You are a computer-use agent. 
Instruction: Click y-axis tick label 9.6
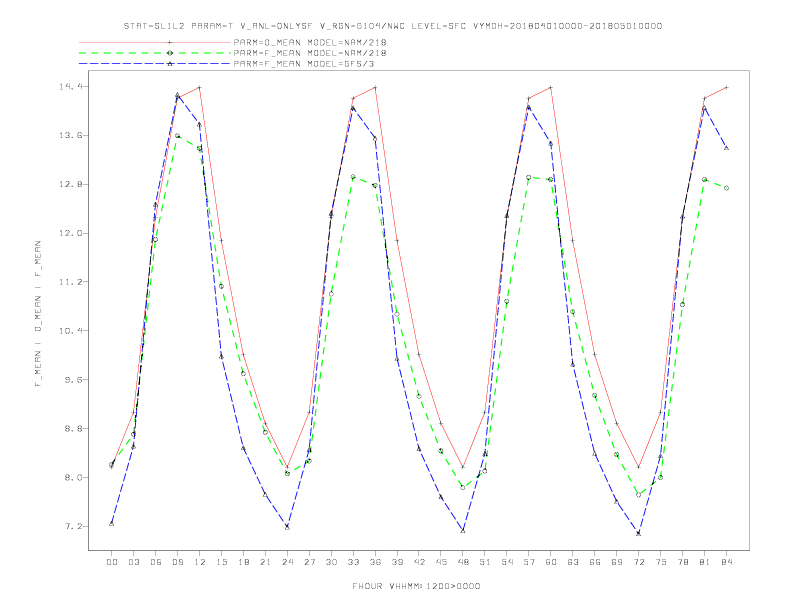point(72,380)
